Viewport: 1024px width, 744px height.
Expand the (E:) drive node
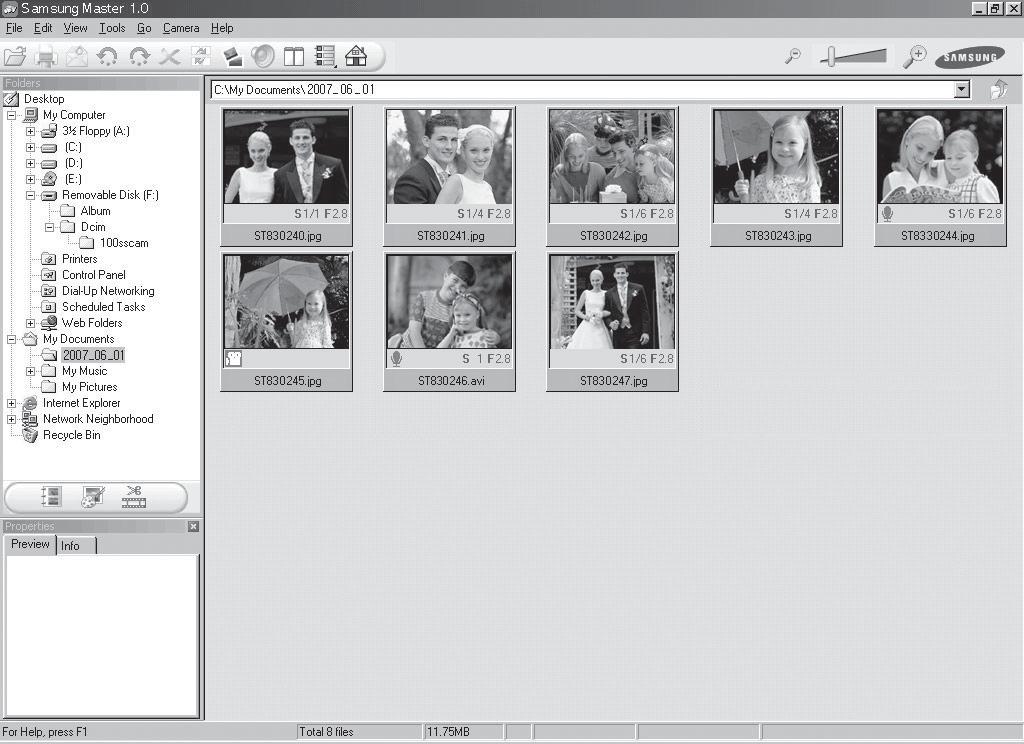click(31, 180)
